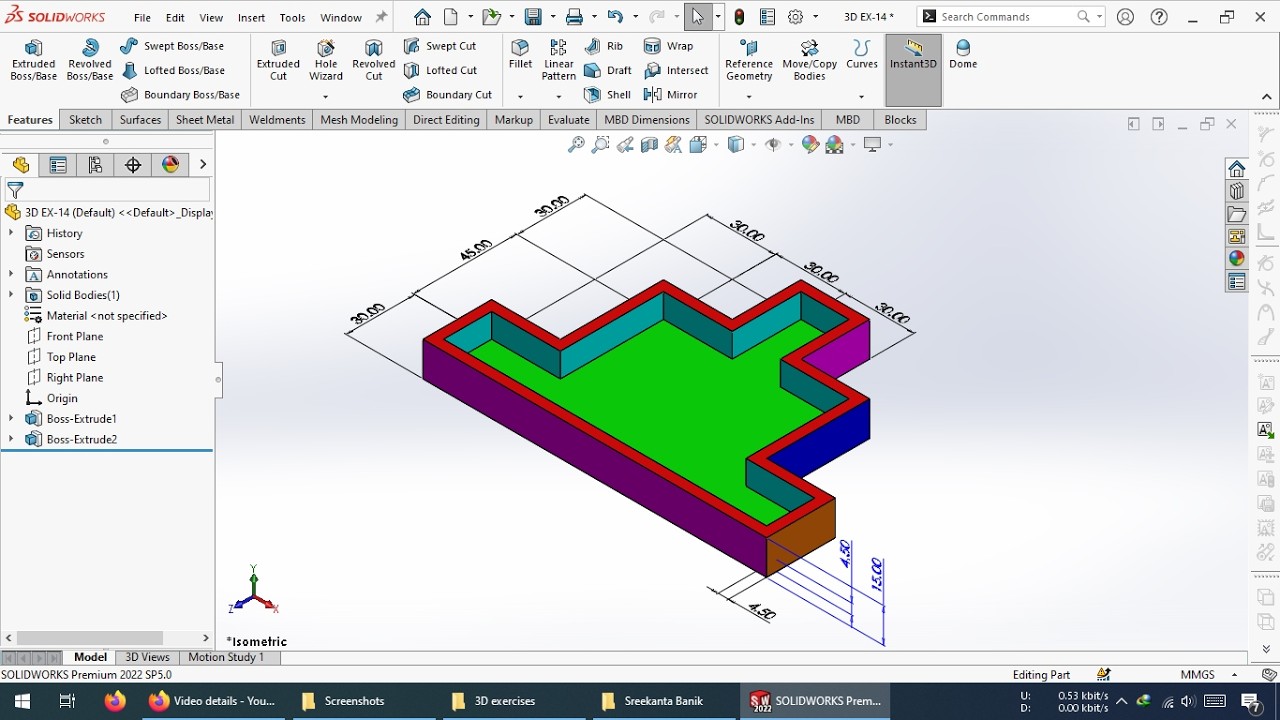Expand the Annotations tree node
The height and width of the screenshot is (720, 1280).
(x=11, y=274)
